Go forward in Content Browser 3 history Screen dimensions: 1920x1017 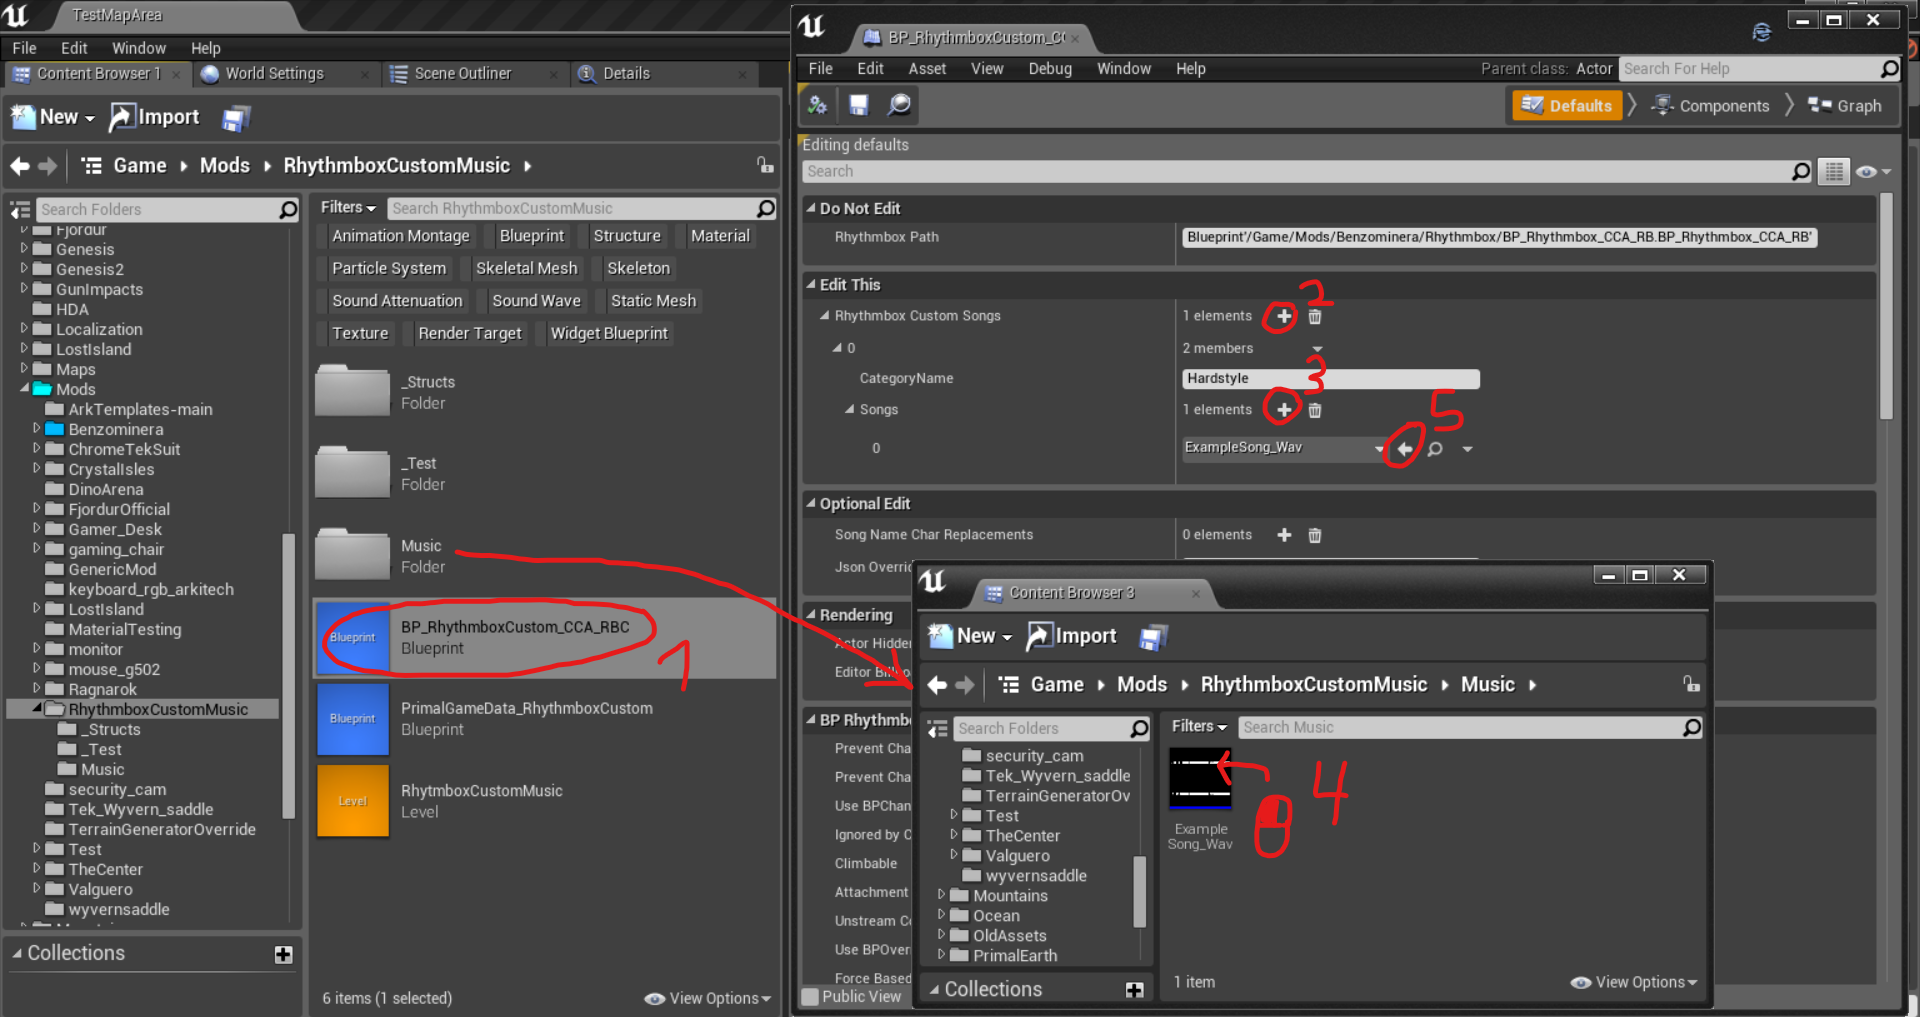(964, 685)
